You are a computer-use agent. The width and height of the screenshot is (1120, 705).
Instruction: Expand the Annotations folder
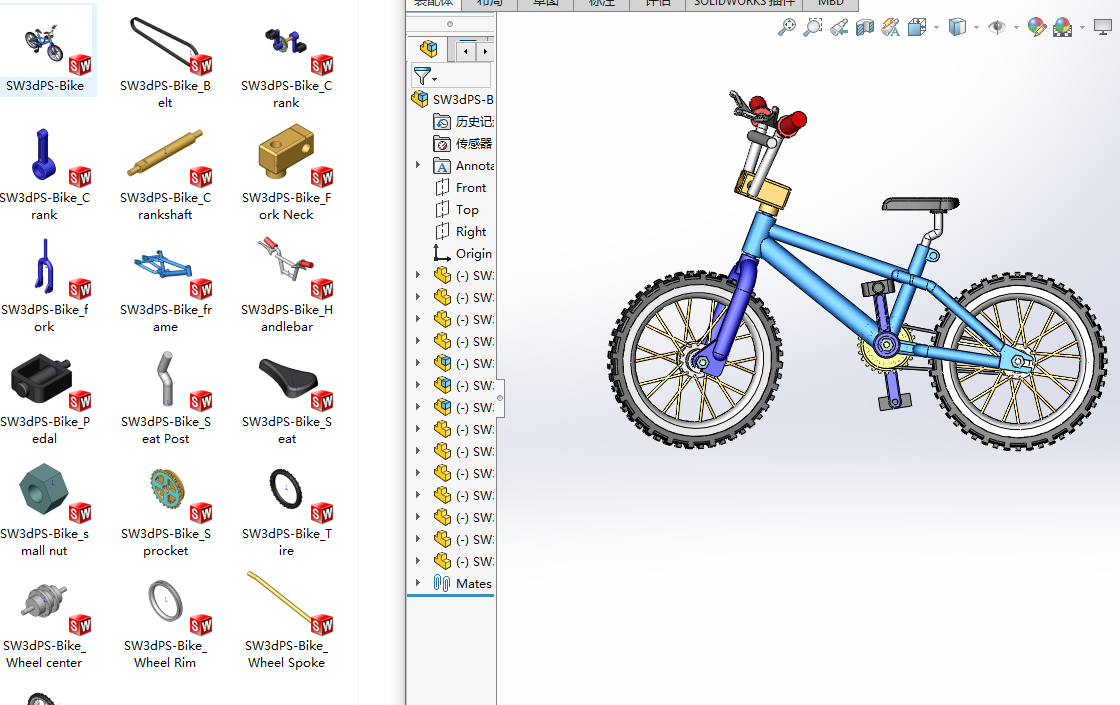(418, 165)
